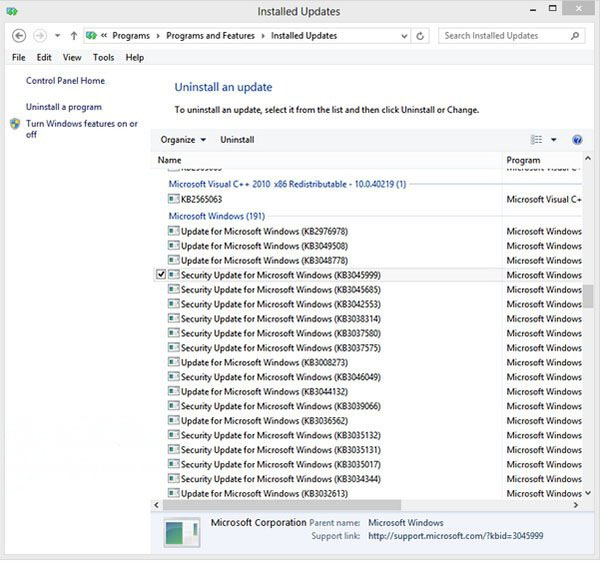
Task: Click the scroll down arrow
Action: point(588,493)
